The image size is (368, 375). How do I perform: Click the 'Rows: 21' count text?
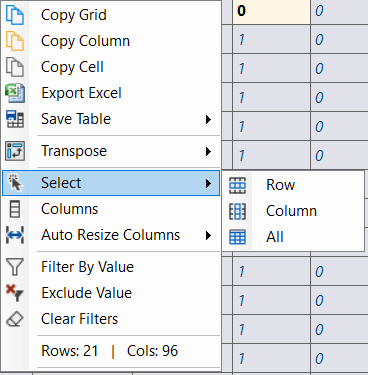pos(70,351)
